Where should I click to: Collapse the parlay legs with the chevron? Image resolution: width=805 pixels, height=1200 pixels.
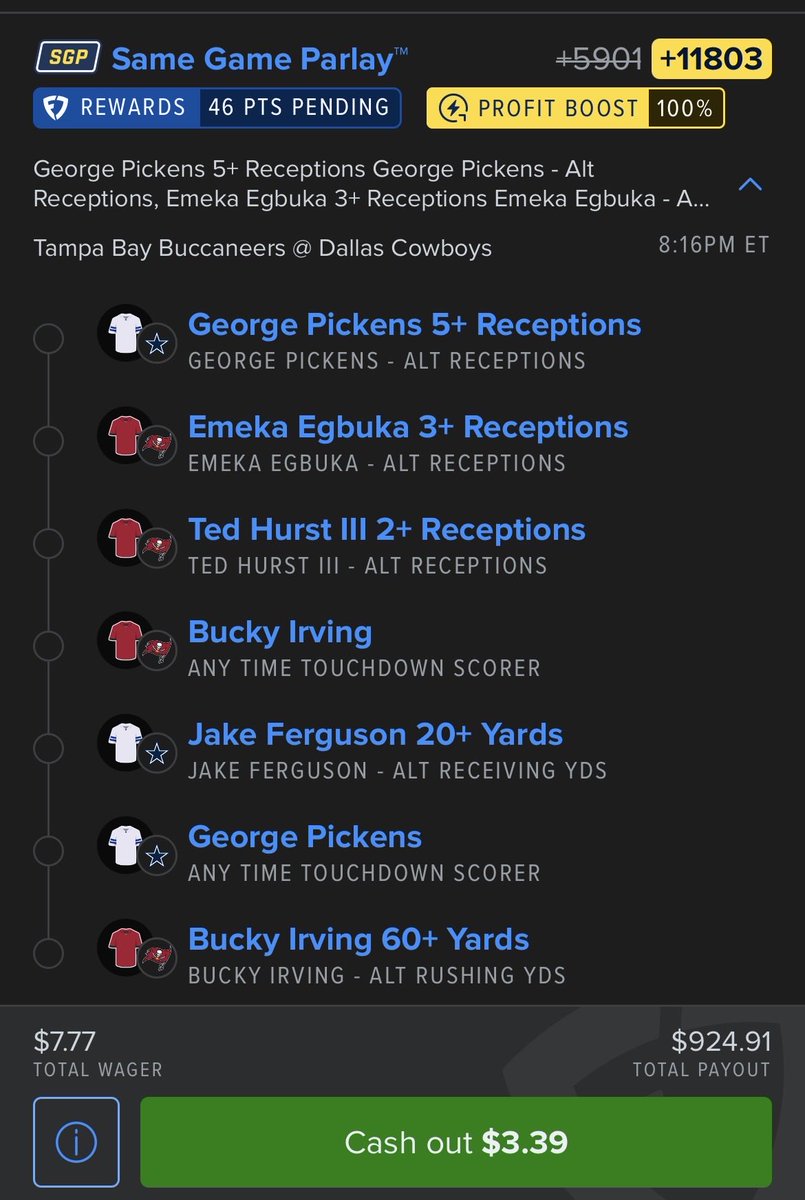750,184
